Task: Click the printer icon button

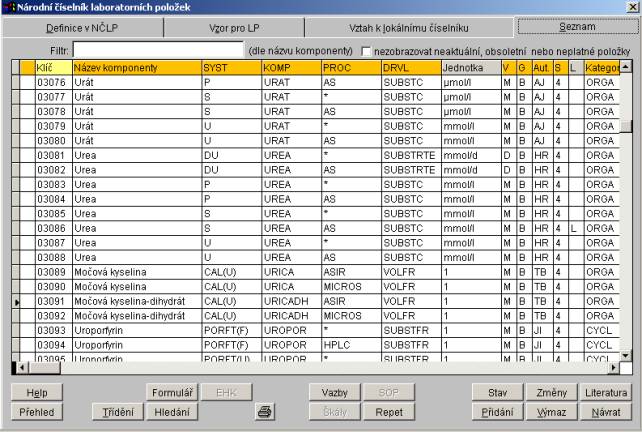Action: tap(265, 411)
